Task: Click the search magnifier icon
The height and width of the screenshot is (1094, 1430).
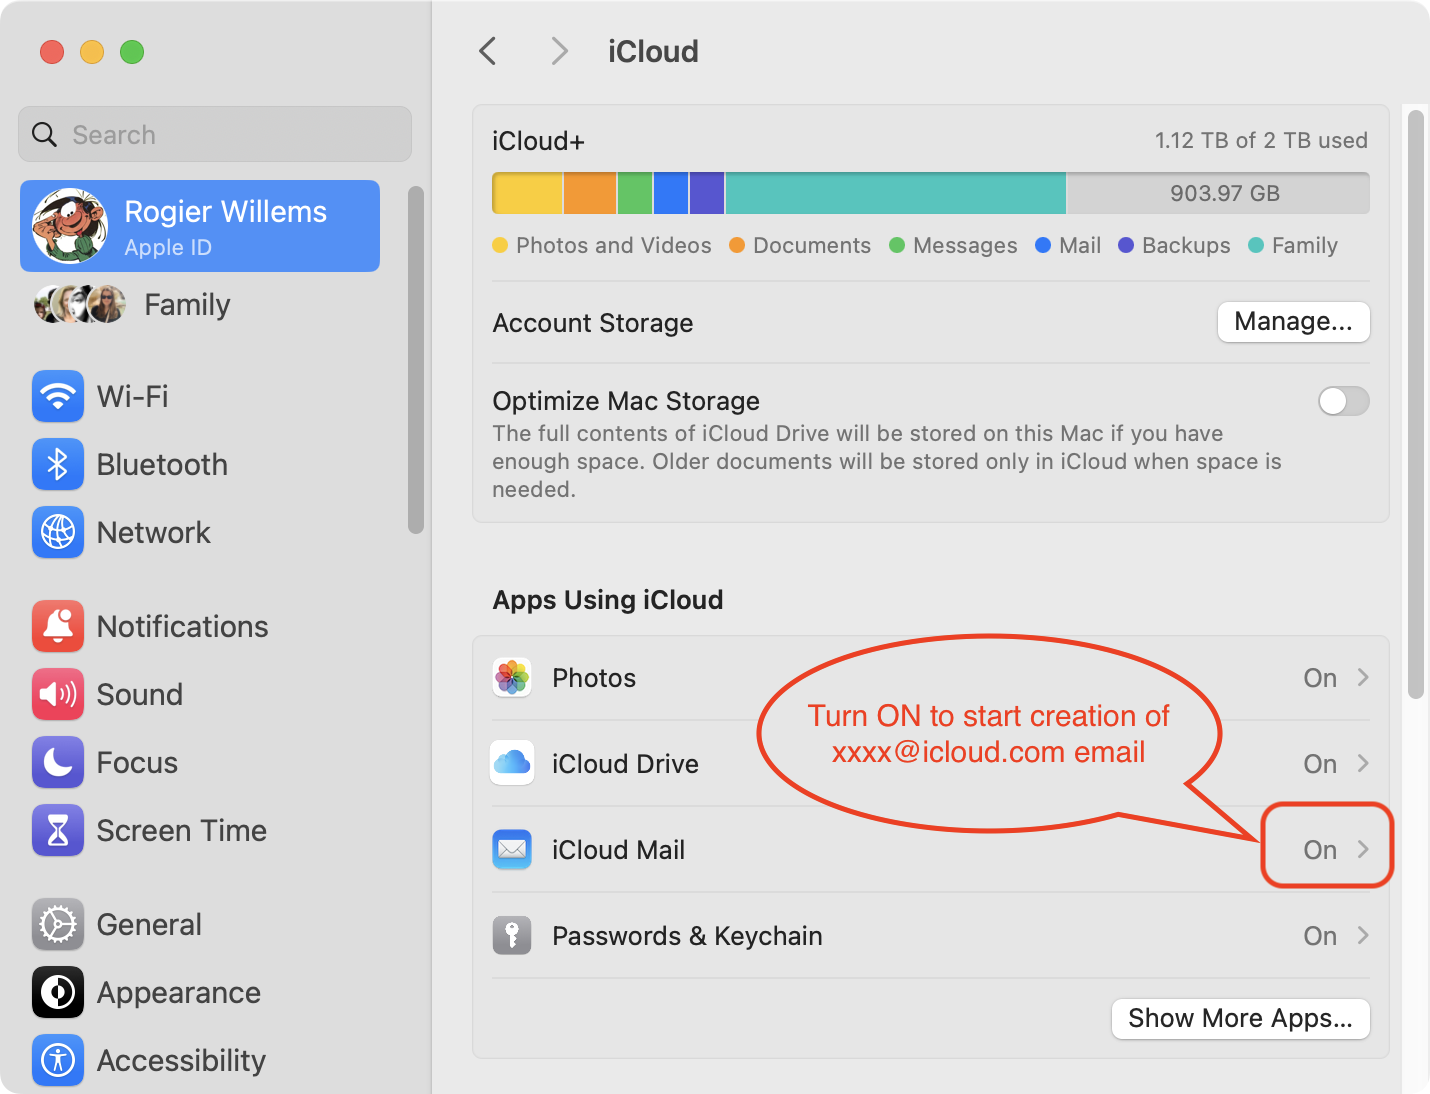Action: tap(45, 134)
